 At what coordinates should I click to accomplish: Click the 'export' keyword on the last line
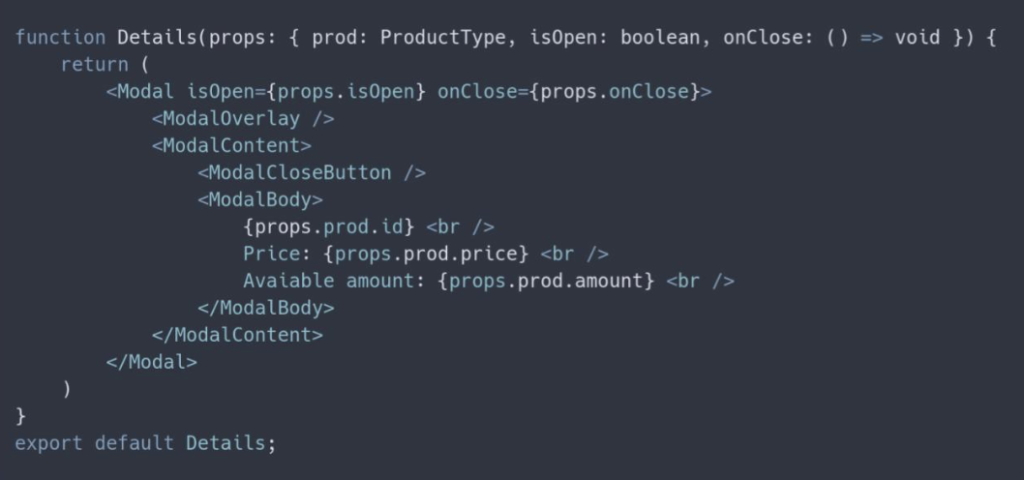(48, 443)
